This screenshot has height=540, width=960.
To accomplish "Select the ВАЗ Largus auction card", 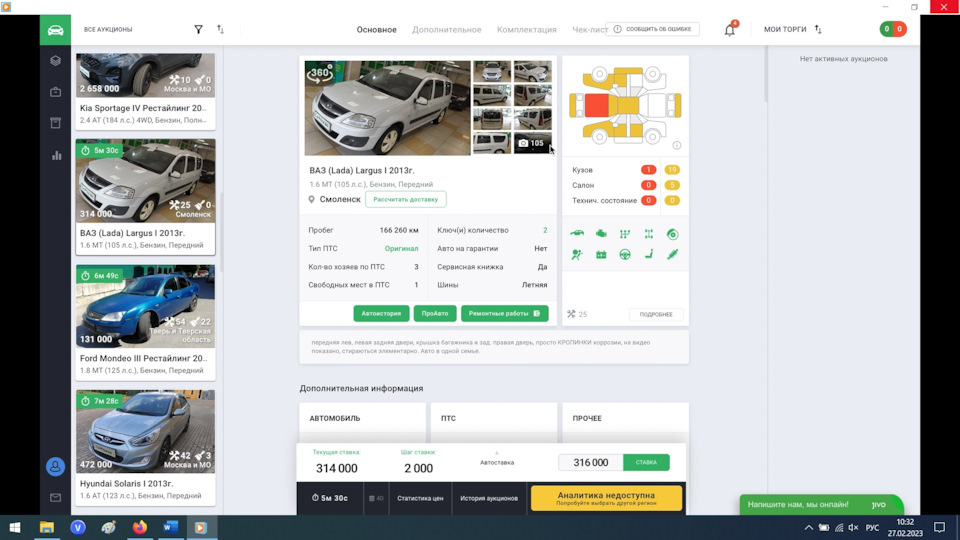I will [146, 197].
